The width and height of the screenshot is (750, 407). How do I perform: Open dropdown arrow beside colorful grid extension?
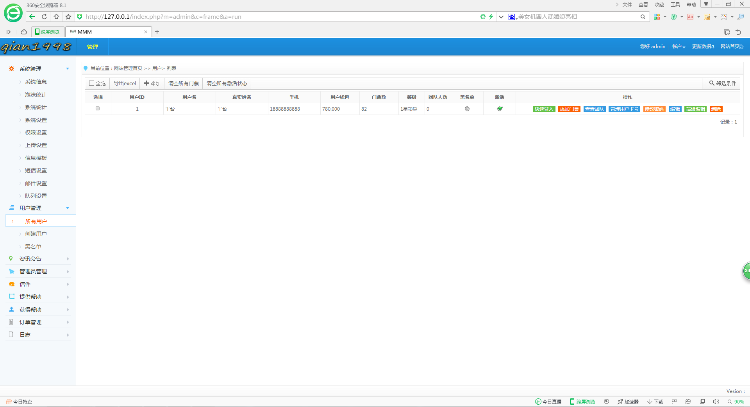[665, 17]
